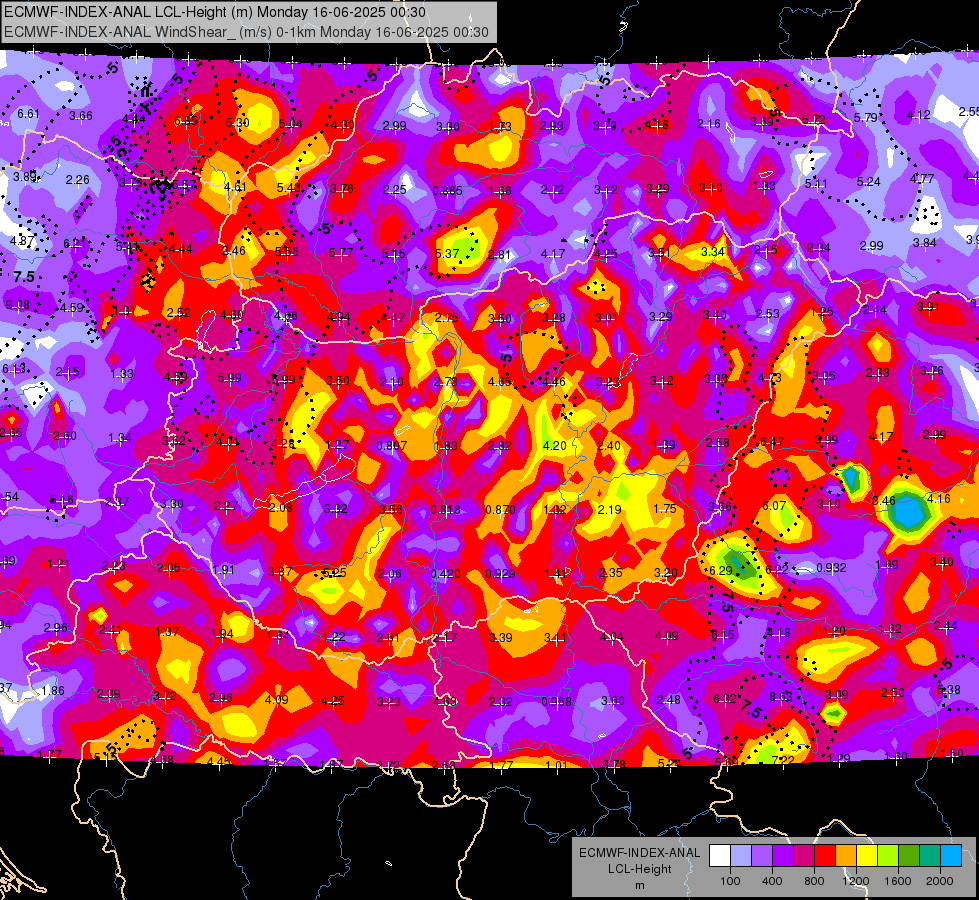979x900 pixels.
Task: Click the wind shear value 5.79
Action: pos(865,117)
